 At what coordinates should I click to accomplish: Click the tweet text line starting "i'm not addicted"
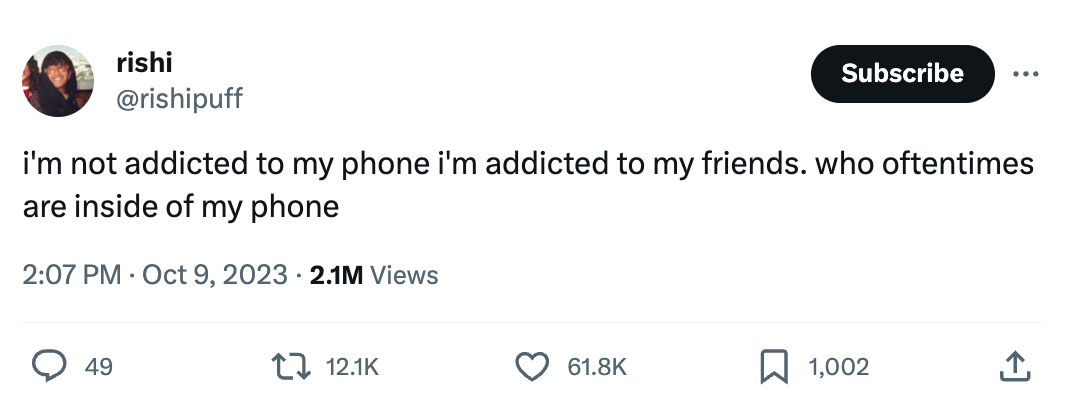point(528,164)
